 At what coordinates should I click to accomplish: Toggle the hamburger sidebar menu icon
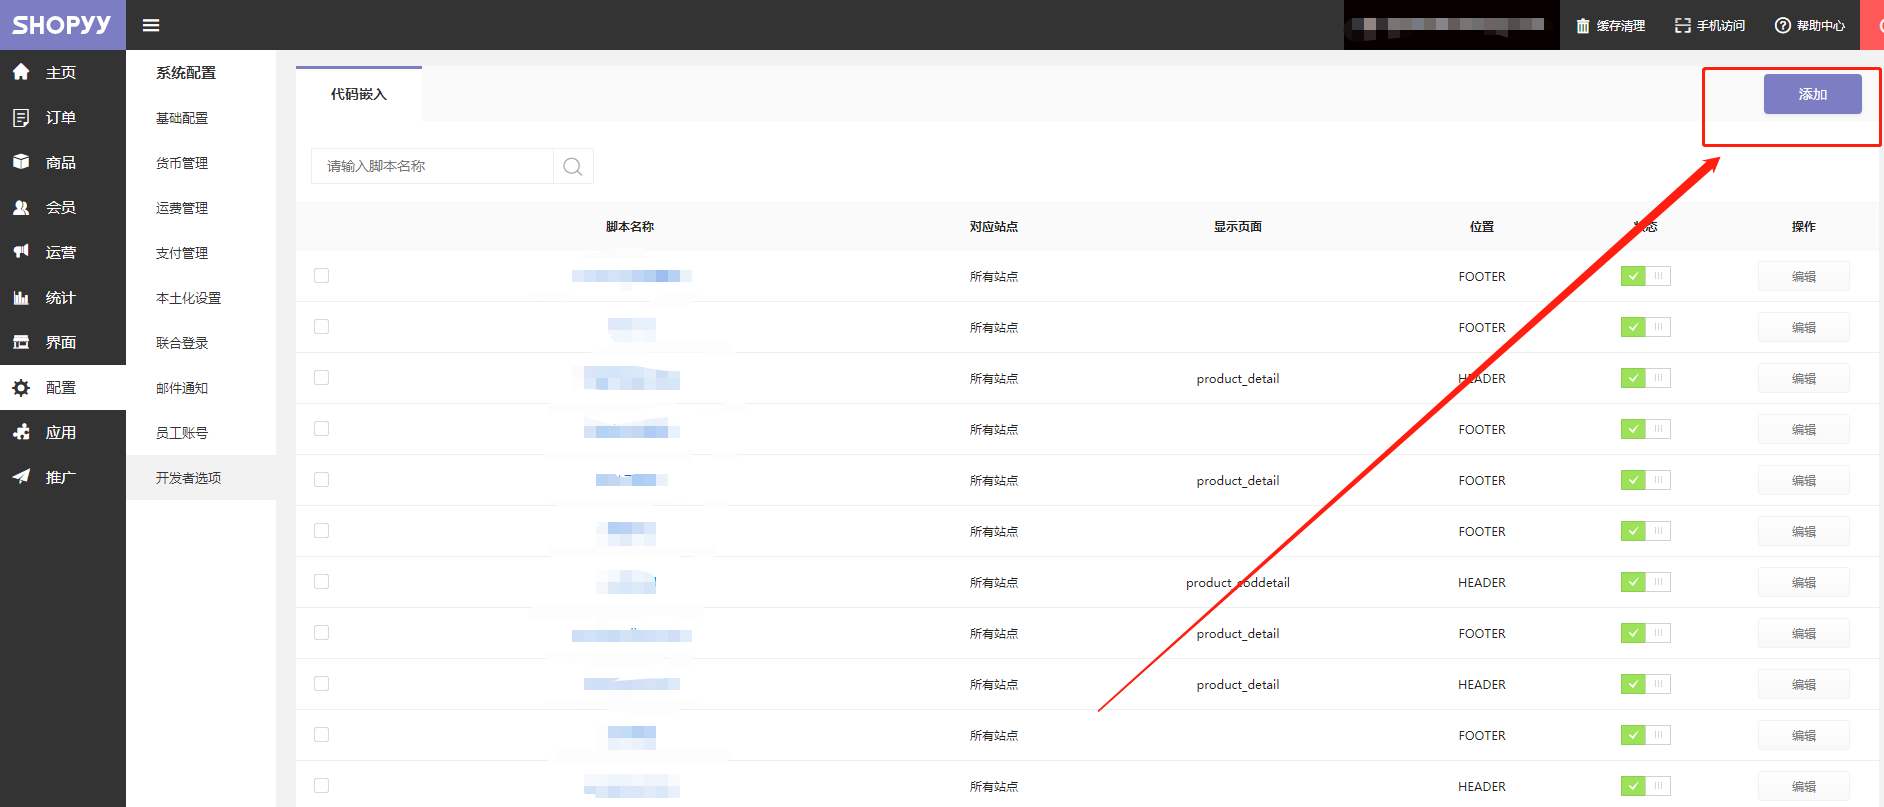(x=151, y=25)
